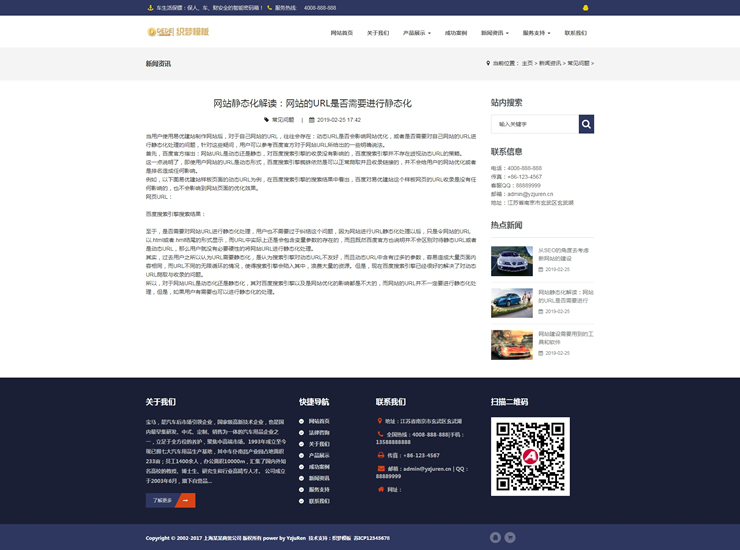Open the orange sports car news thumbnail

pos(511,345)
